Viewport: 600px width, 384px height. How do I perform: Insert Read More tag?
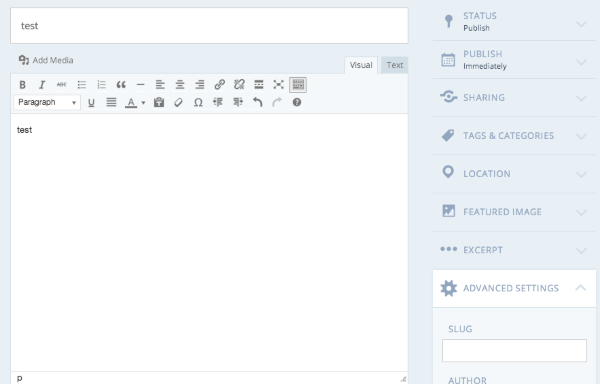[259, 85]
